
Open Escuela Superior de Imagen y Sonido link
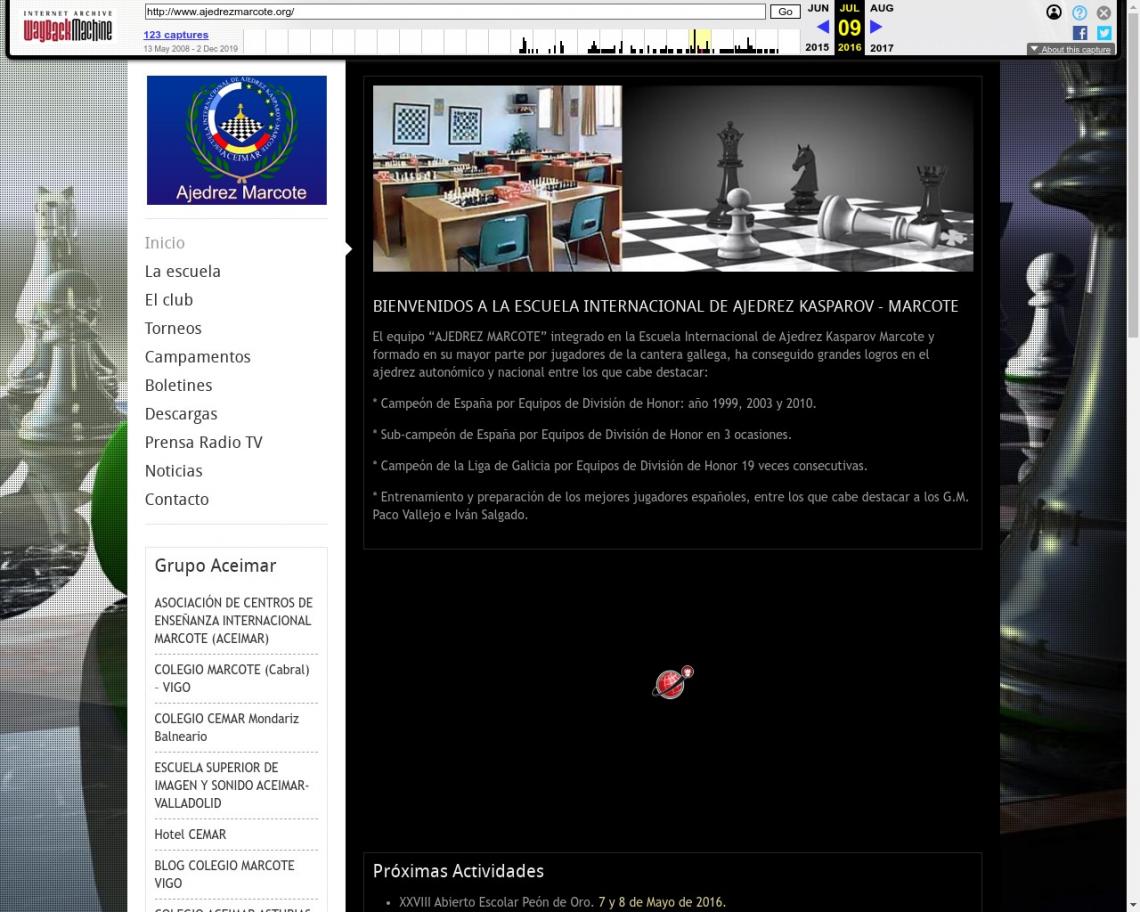[x=231, y=785]
